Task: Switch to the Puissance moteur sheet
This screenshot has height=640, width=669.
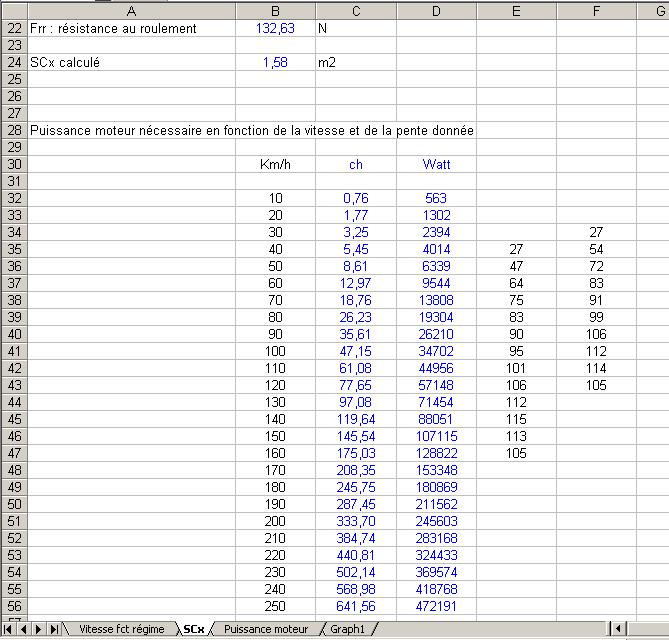Action: pyautogui.click(x=265, y=630)
